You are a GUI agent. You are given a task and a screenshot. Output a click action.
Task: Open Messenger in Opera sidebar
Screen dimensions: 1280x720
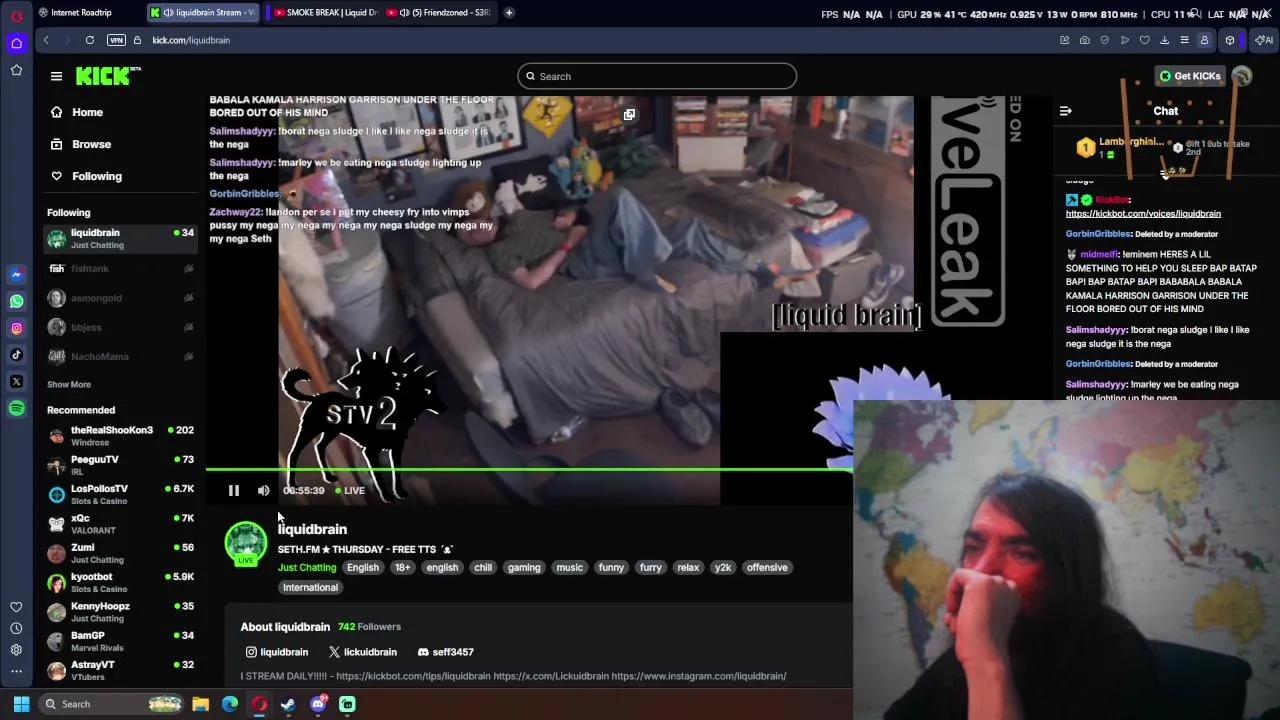tap(16, 275)
